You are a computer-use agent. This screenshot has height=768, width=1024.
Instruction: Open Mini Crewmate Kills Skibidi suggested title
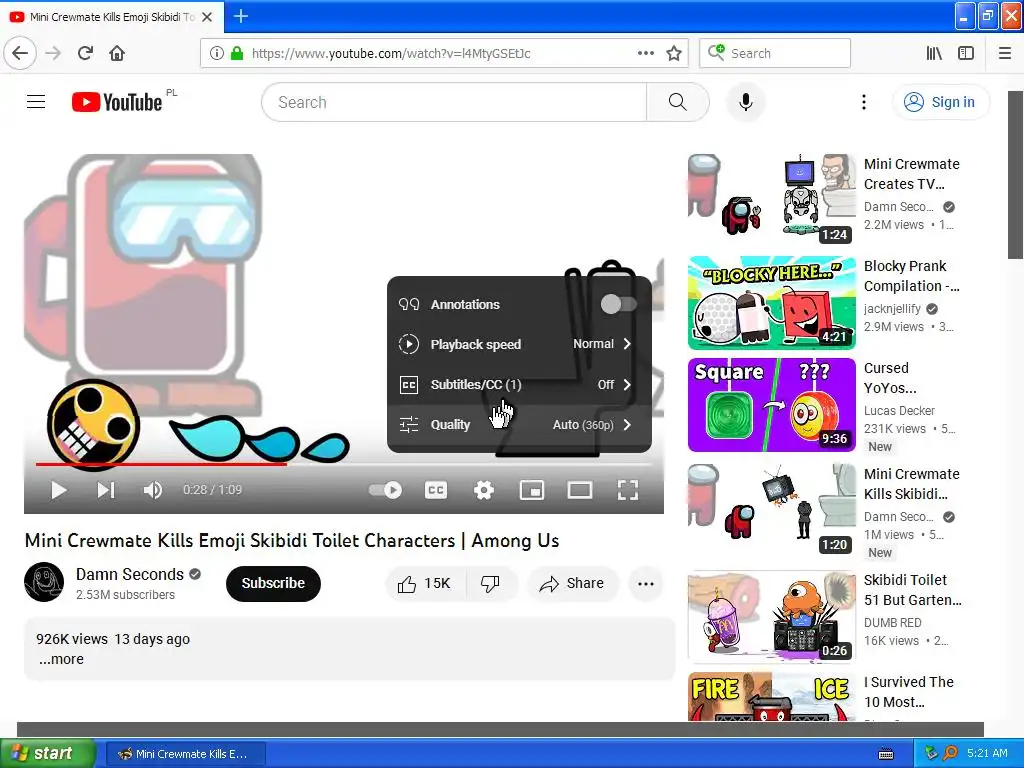(x=912, y=484)
